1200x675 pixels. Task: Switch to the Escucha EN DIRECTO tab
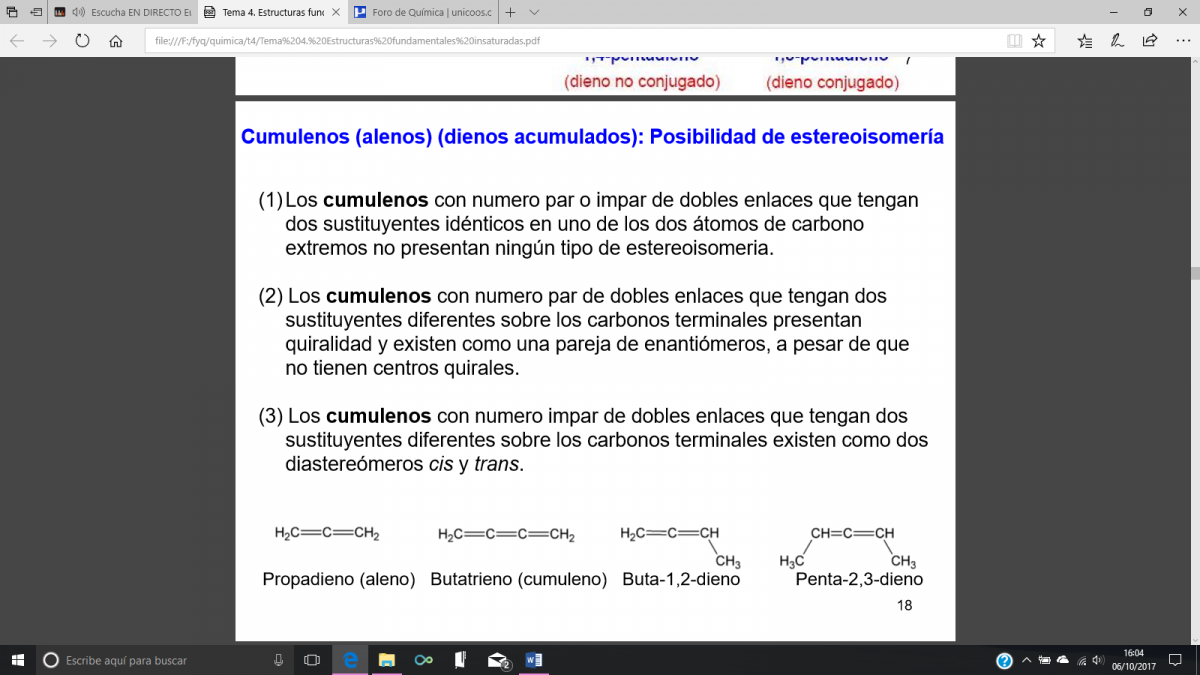click(140, 13)
